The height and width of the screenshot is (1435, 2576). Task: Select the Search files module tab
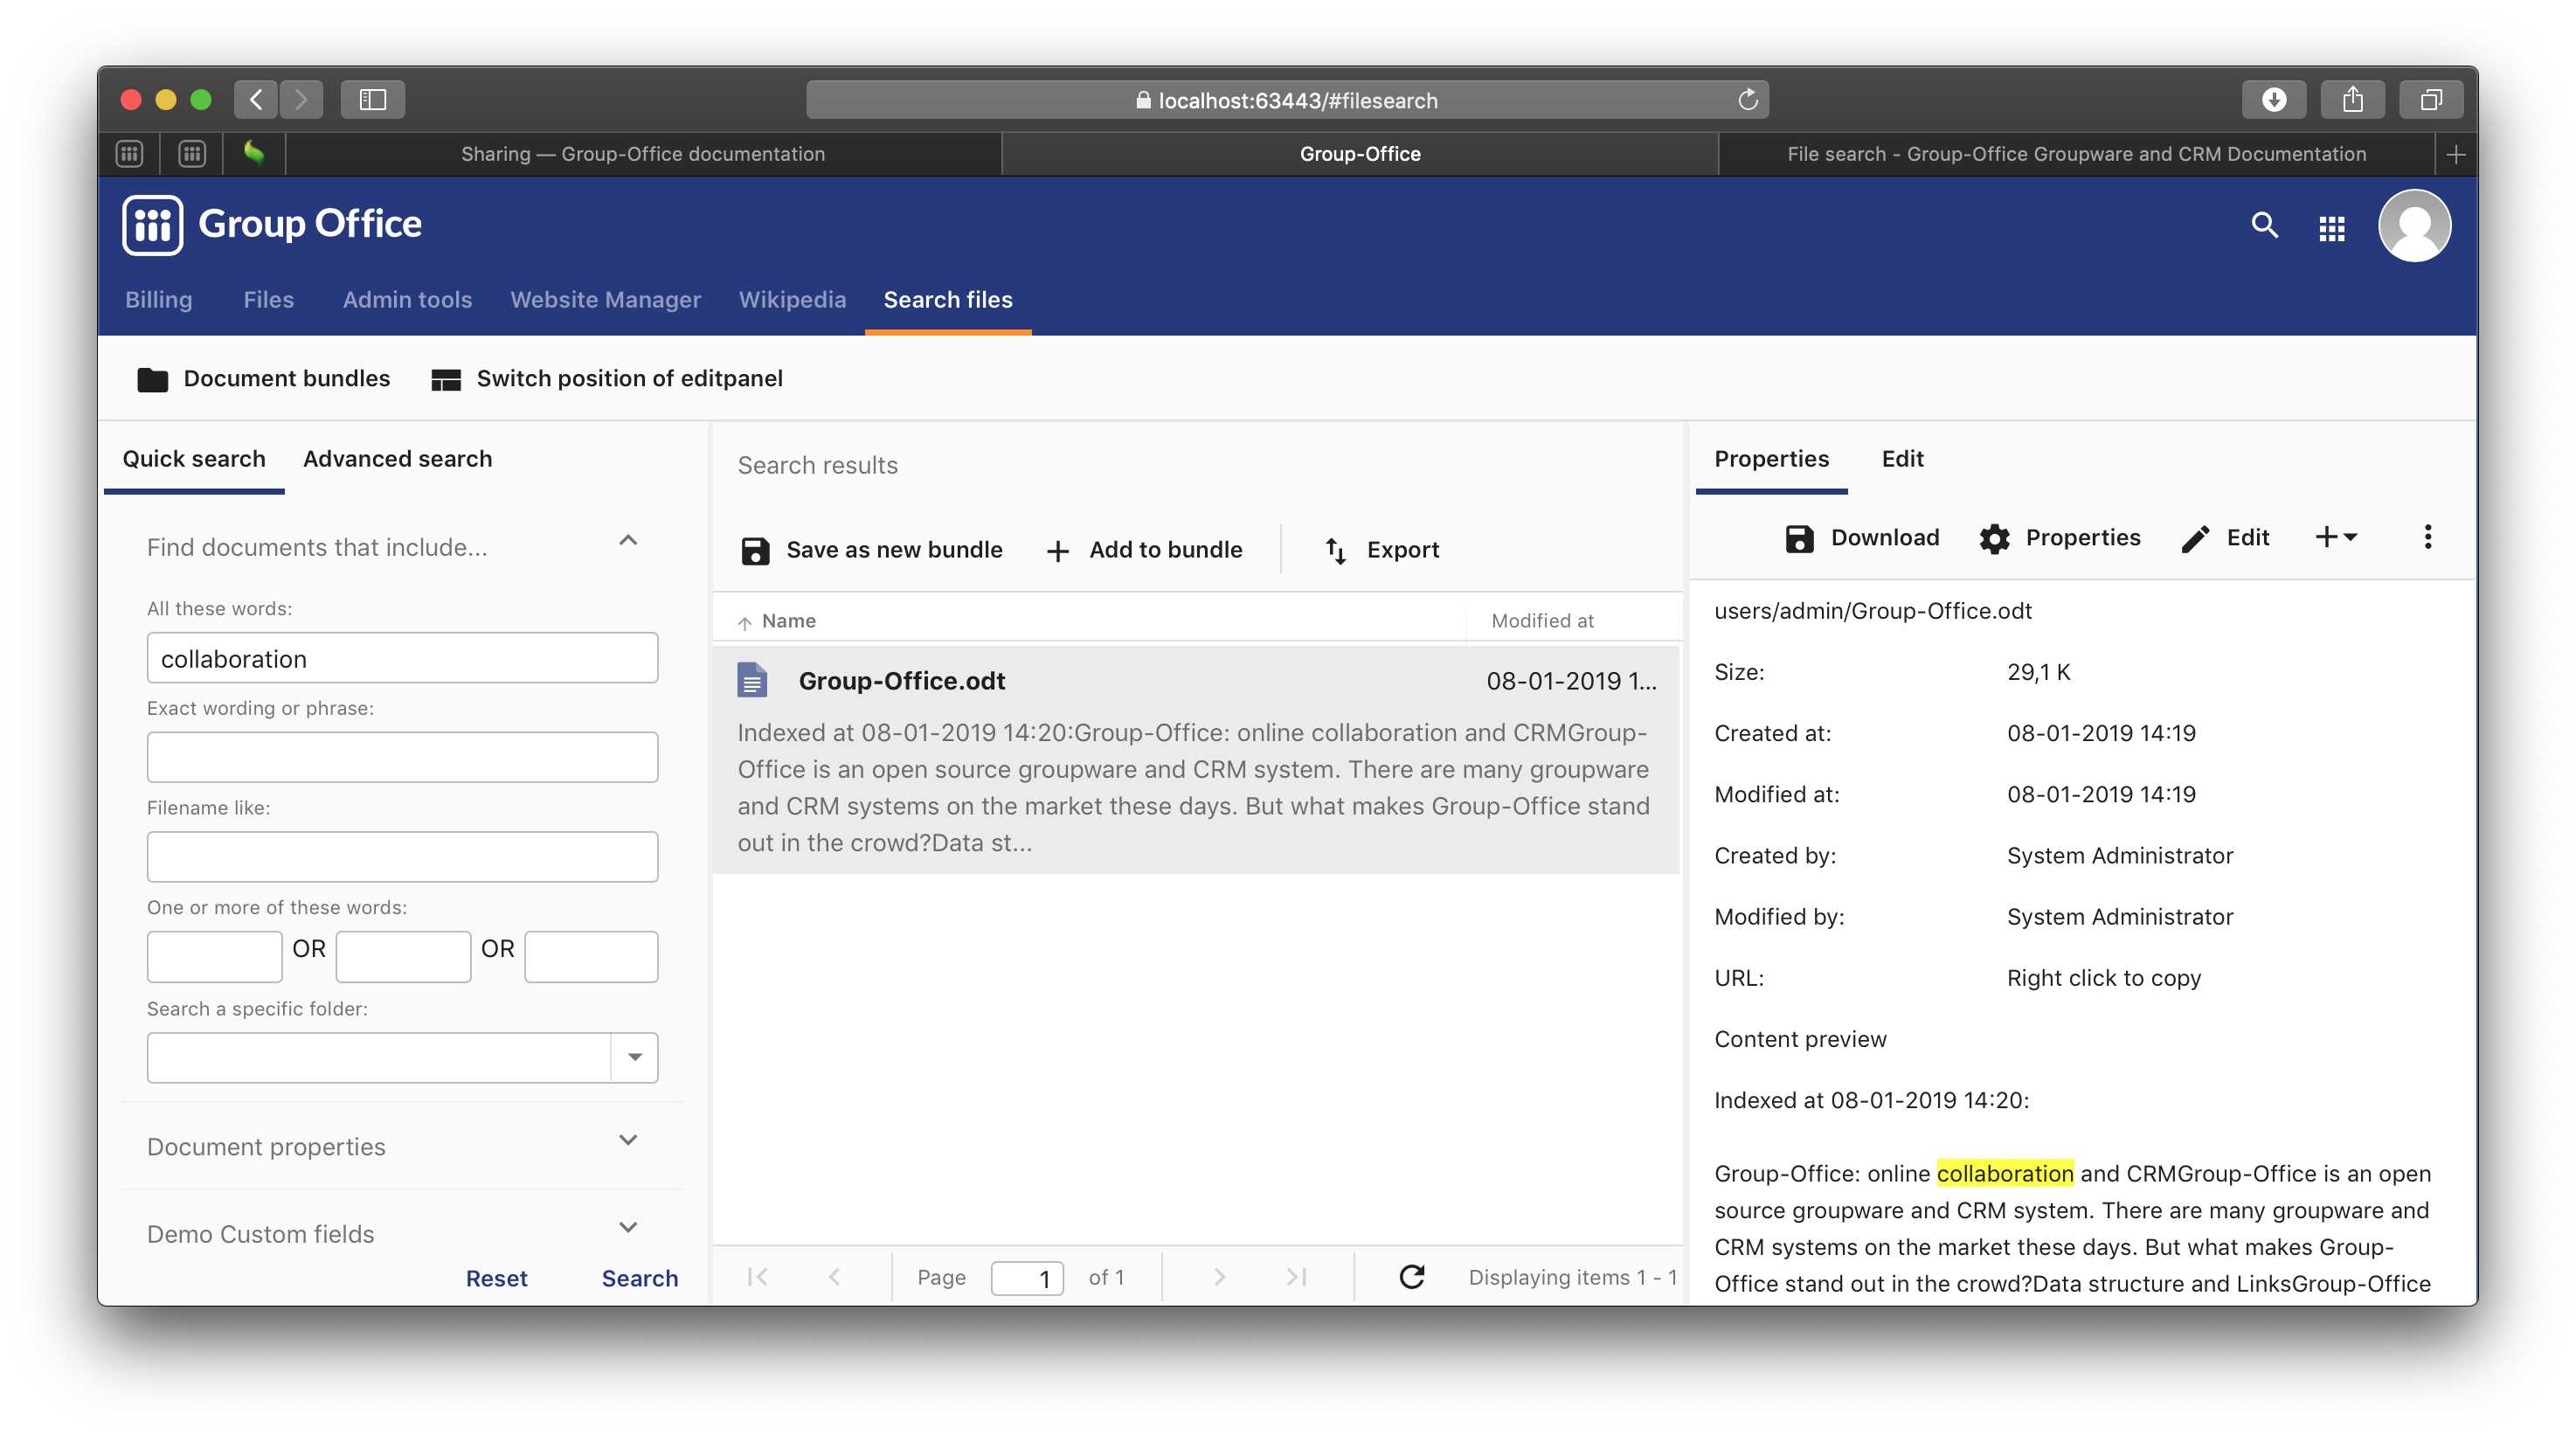(x=947, y=300)
